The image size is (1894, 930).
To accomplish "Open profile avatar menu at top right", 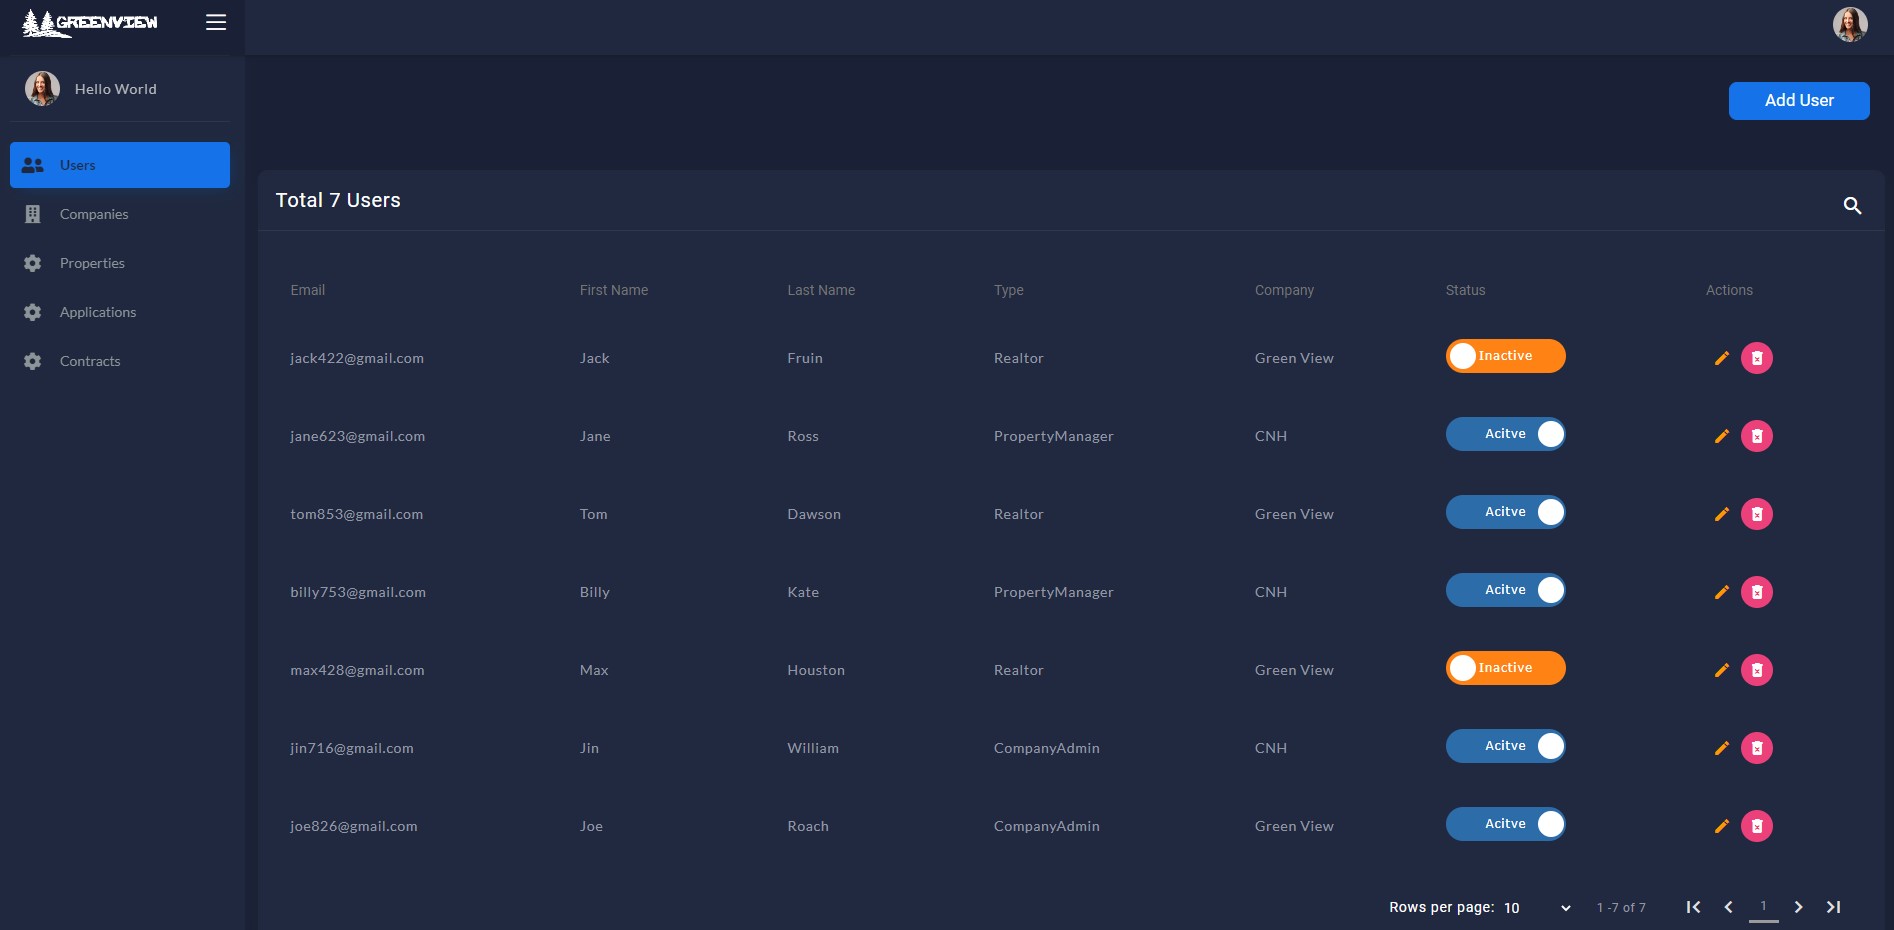I will [x=1849, y=24].
